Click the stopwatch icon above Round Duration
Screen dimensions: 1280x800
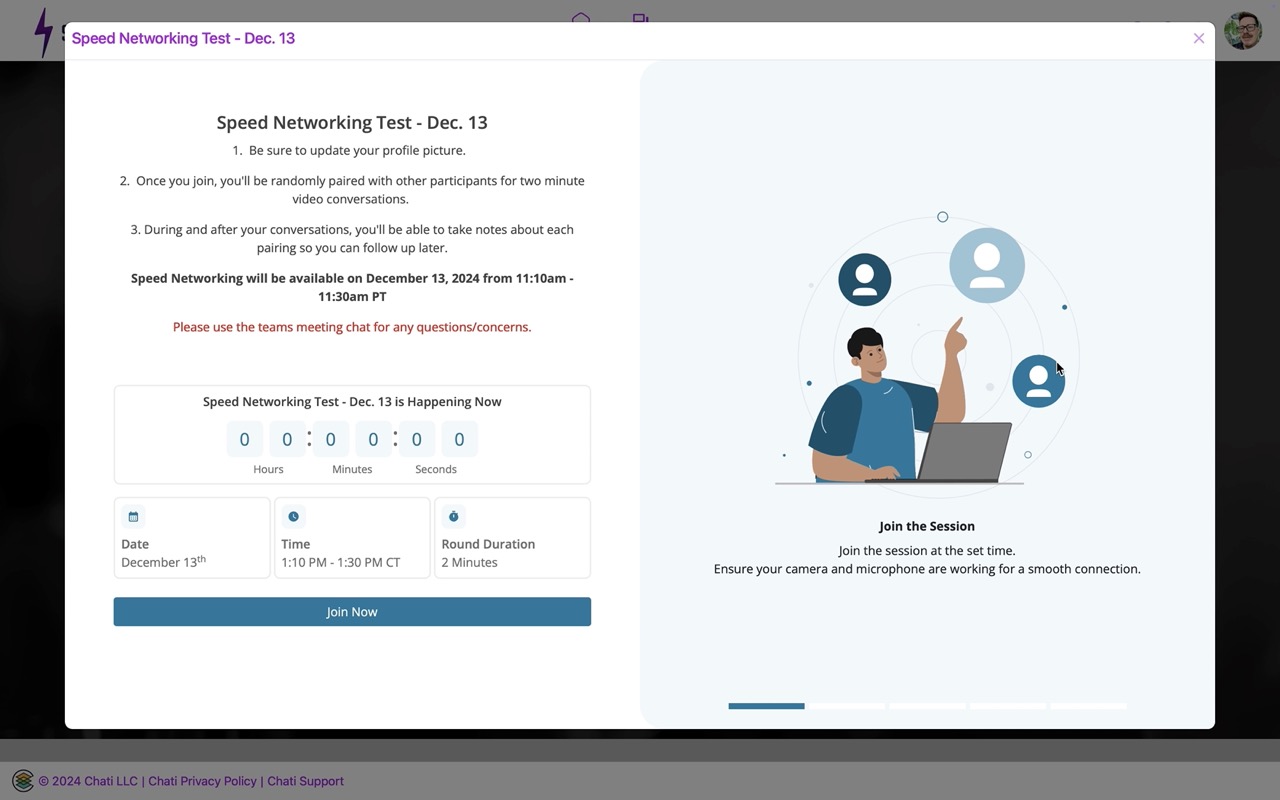(x=453, y=517)
